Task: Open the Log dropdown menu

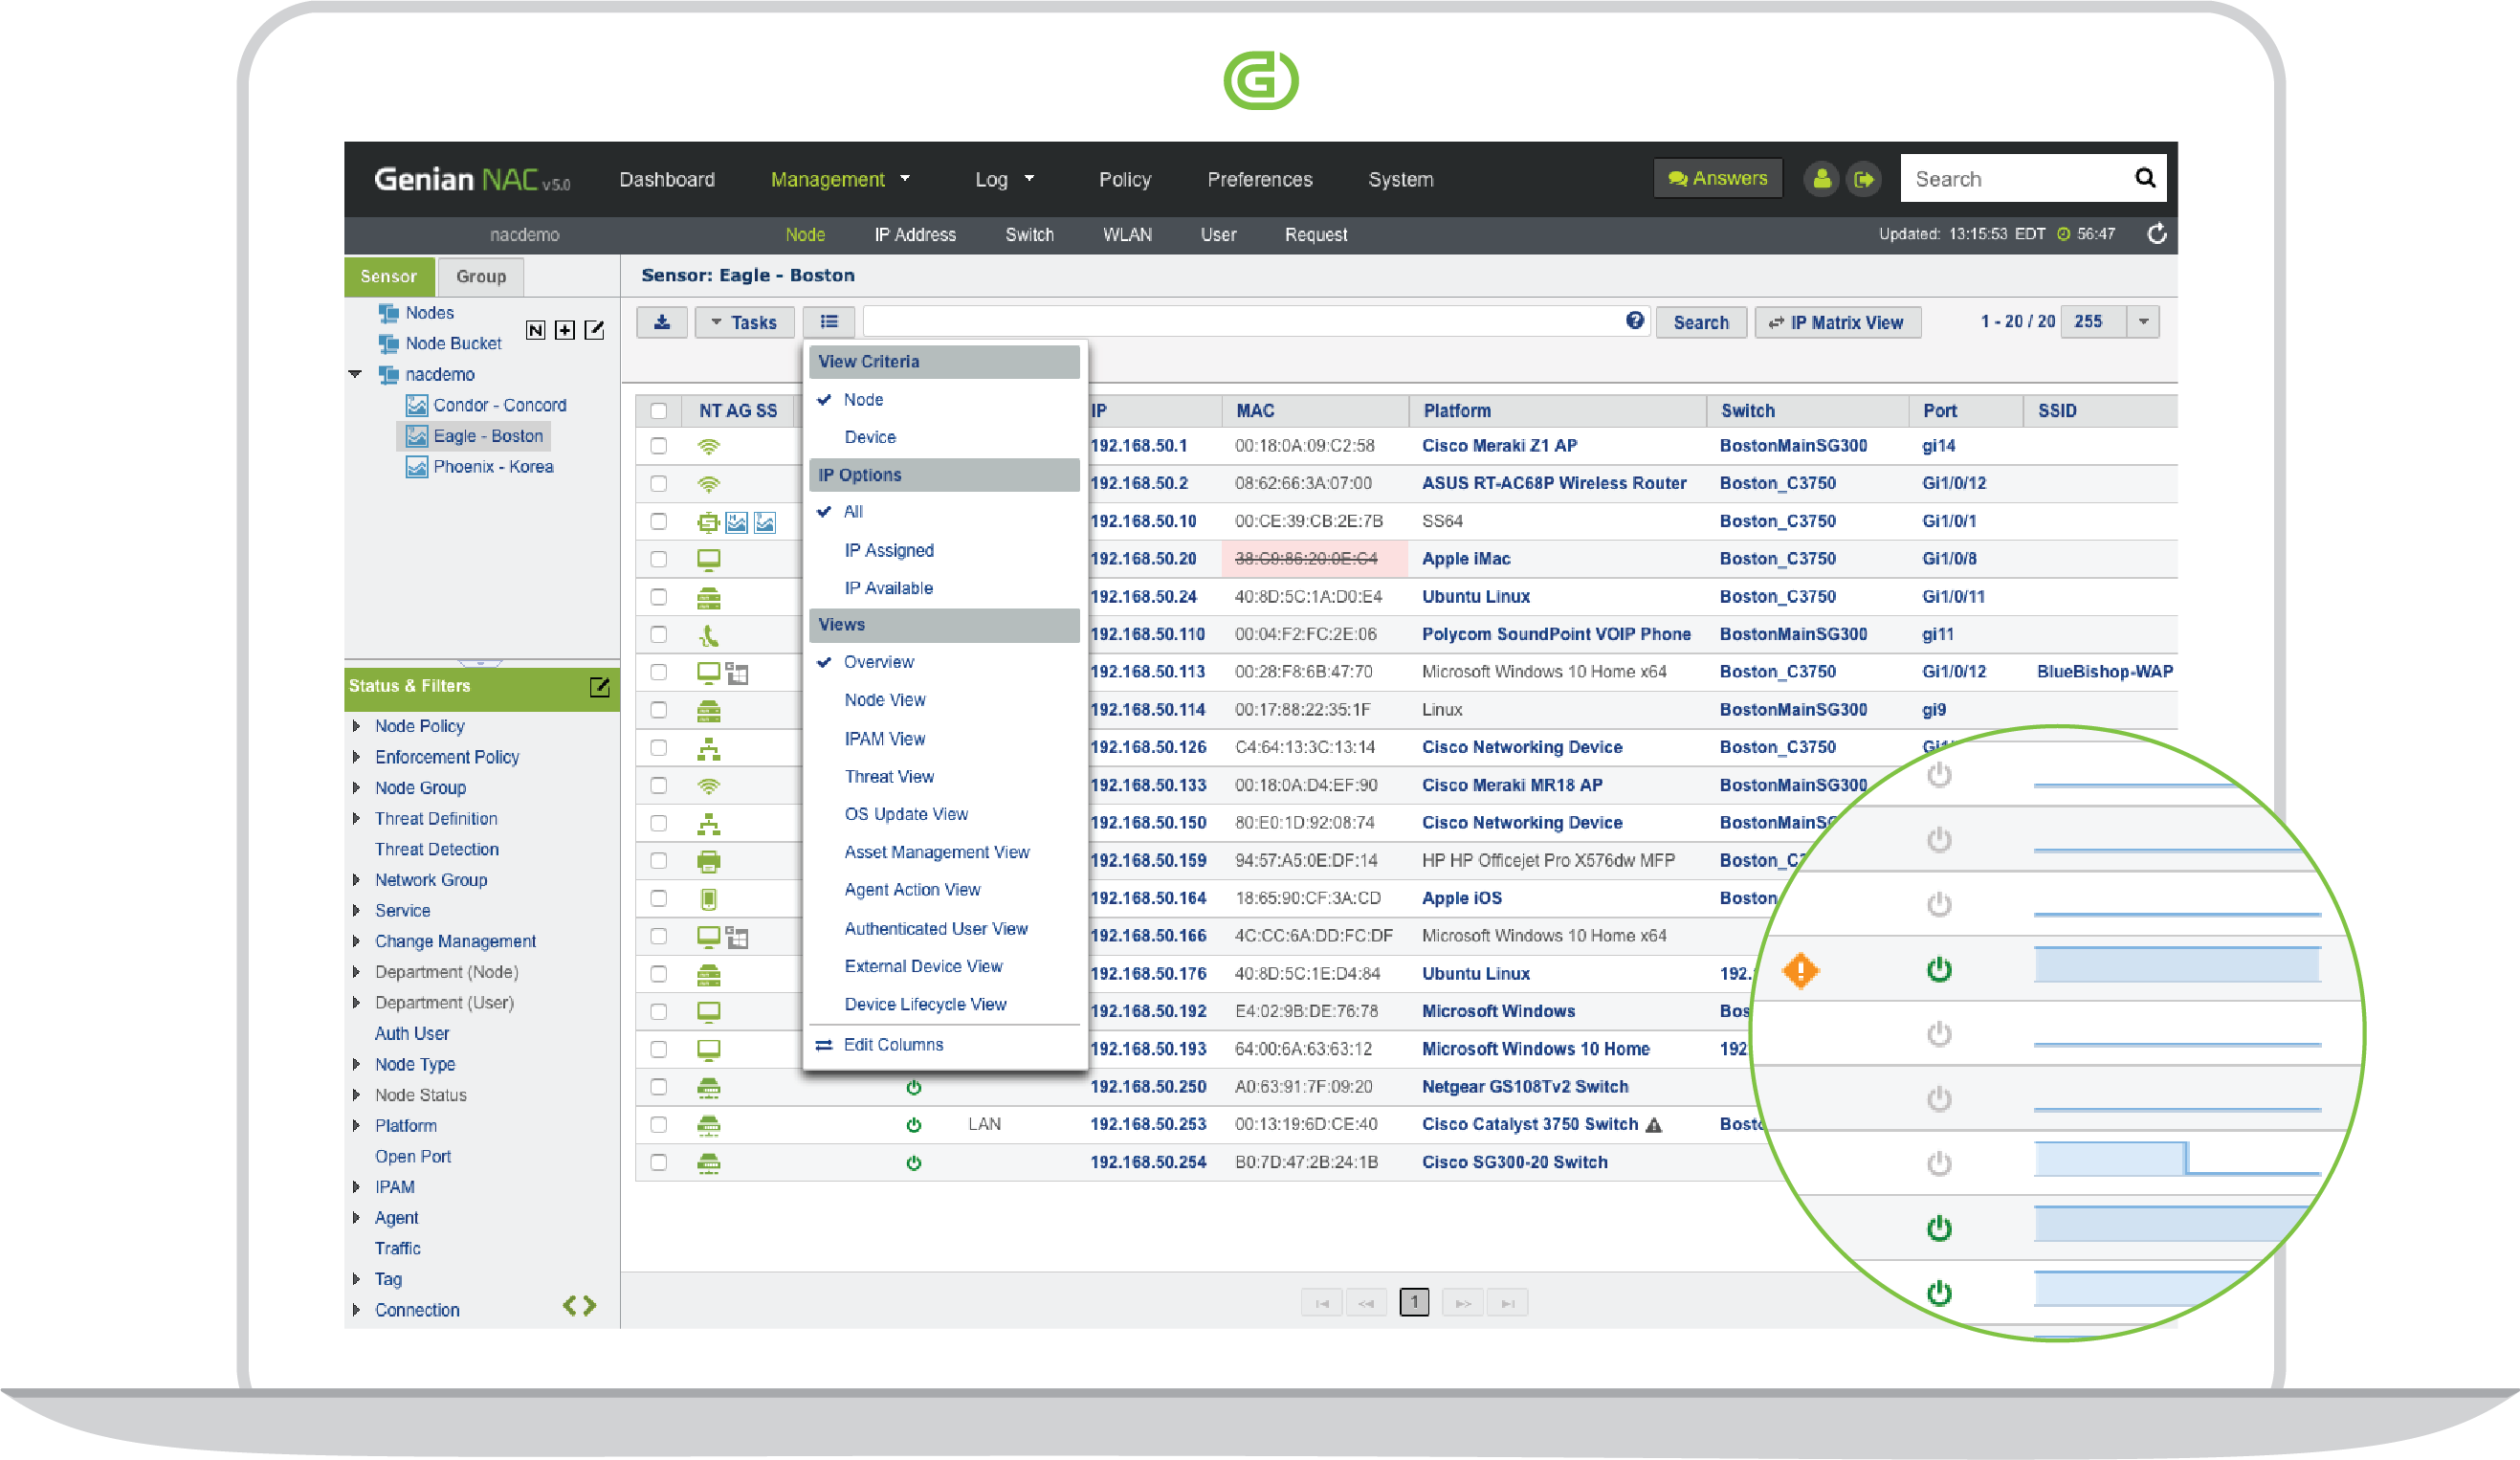Action: (x=1004, y=180)
